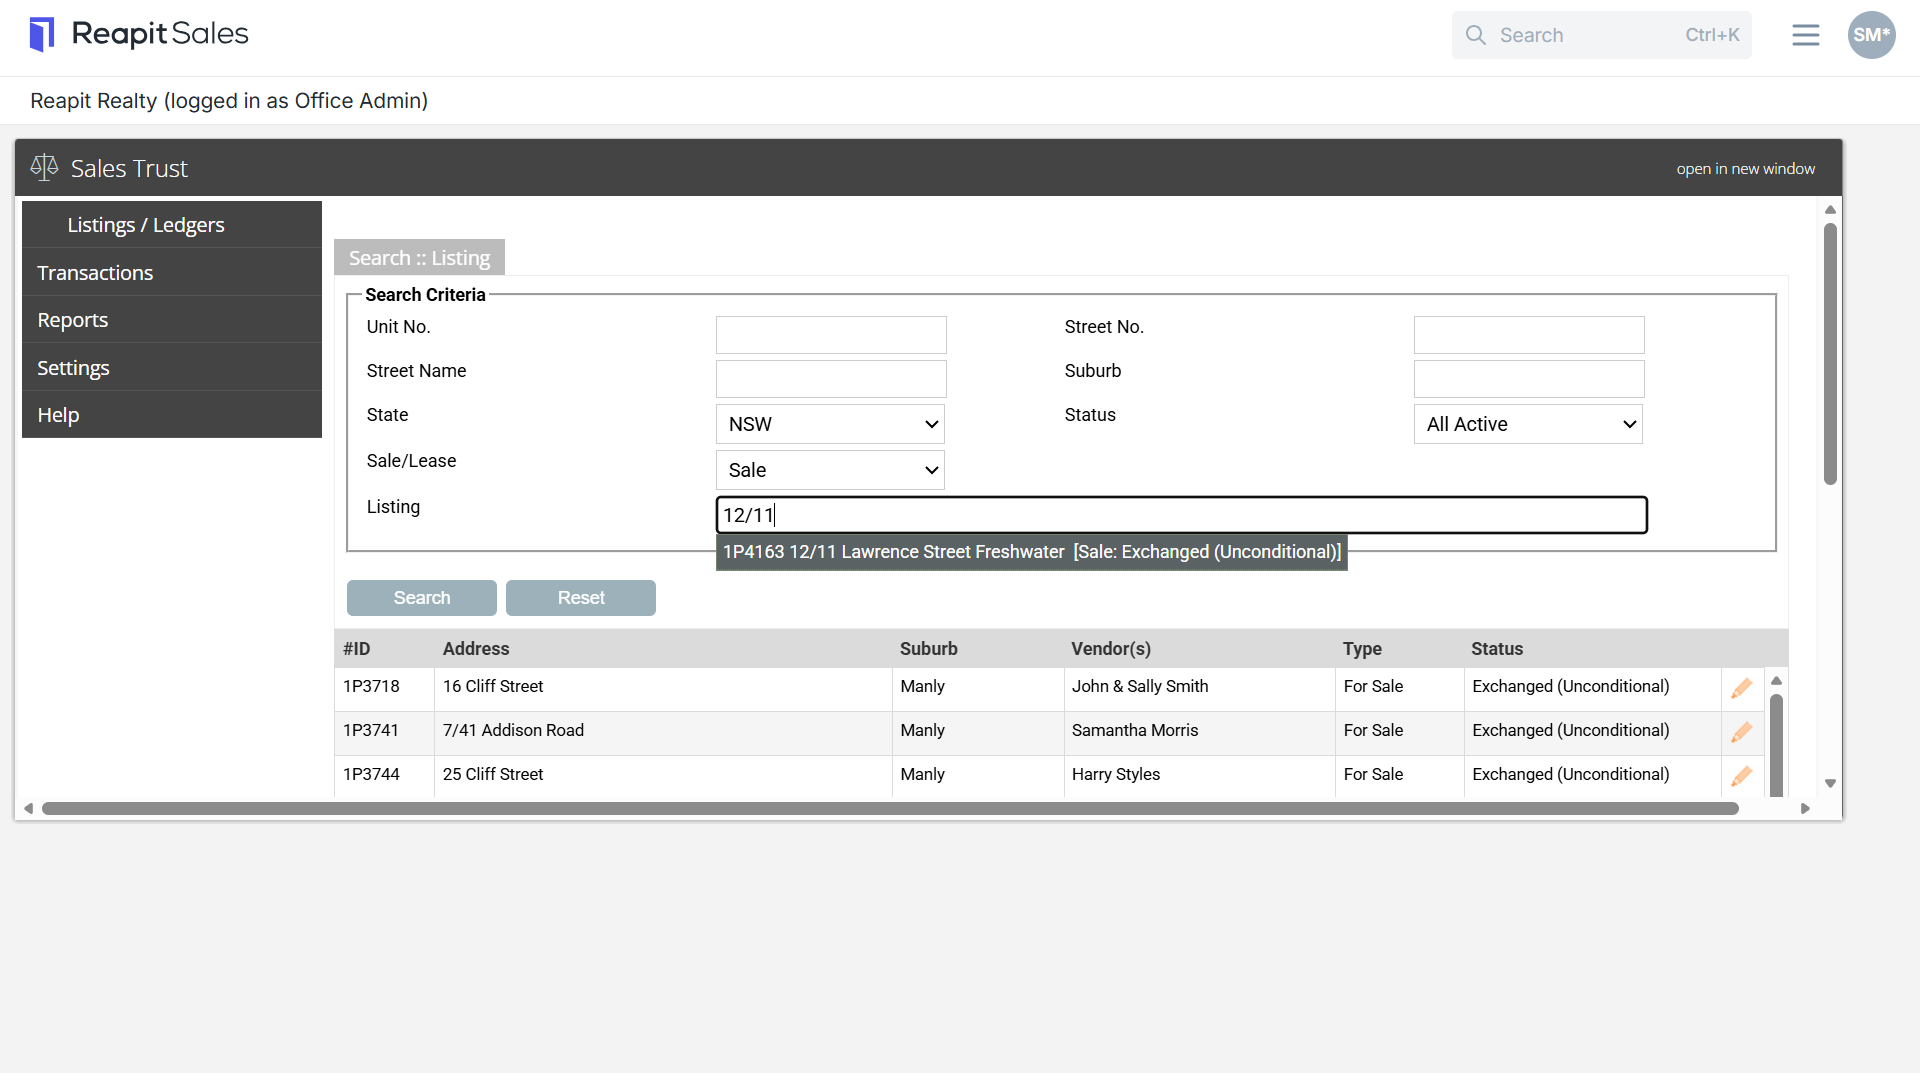Viewport: 1920px width, 1080px height.
Task: Edit listing 1P3718 with the pencil icon
Action: pos(1741,688)
